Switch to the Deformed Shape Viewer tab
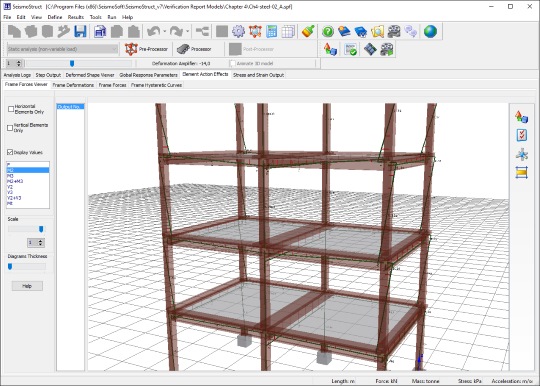 (90, 75)
